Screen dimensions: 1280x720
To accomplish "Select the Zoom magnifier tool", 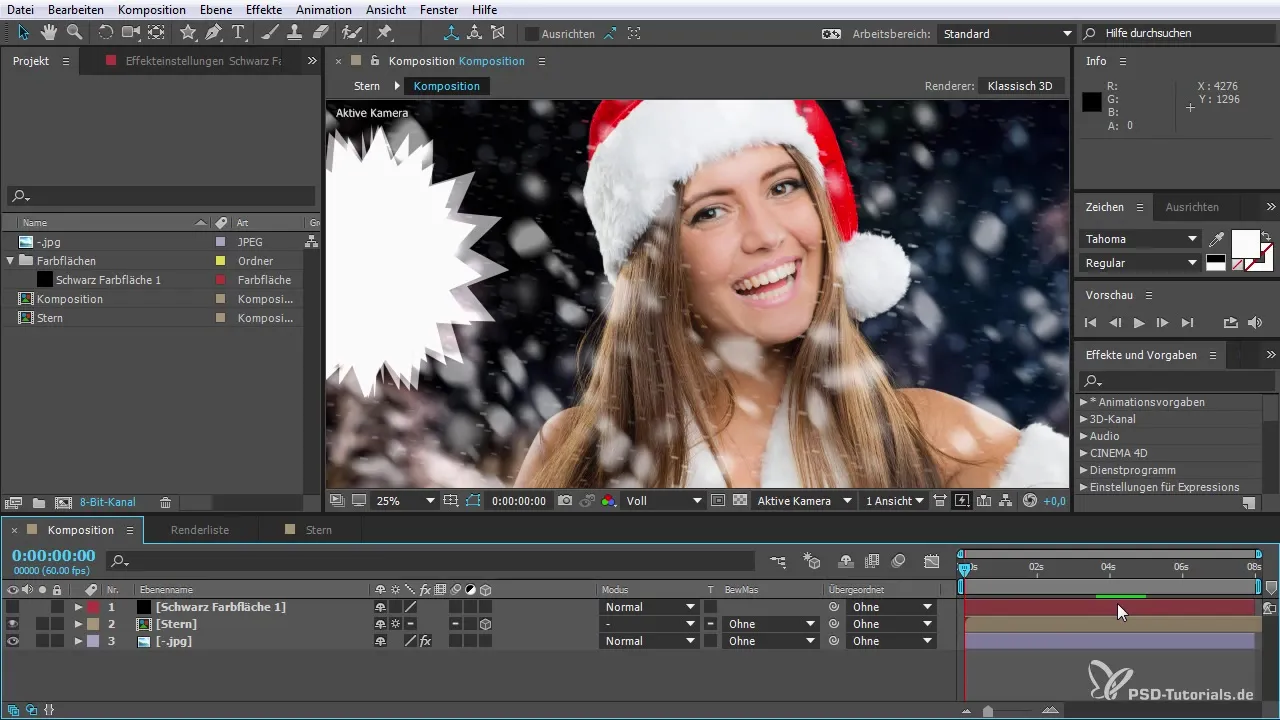I will point(74,32).
